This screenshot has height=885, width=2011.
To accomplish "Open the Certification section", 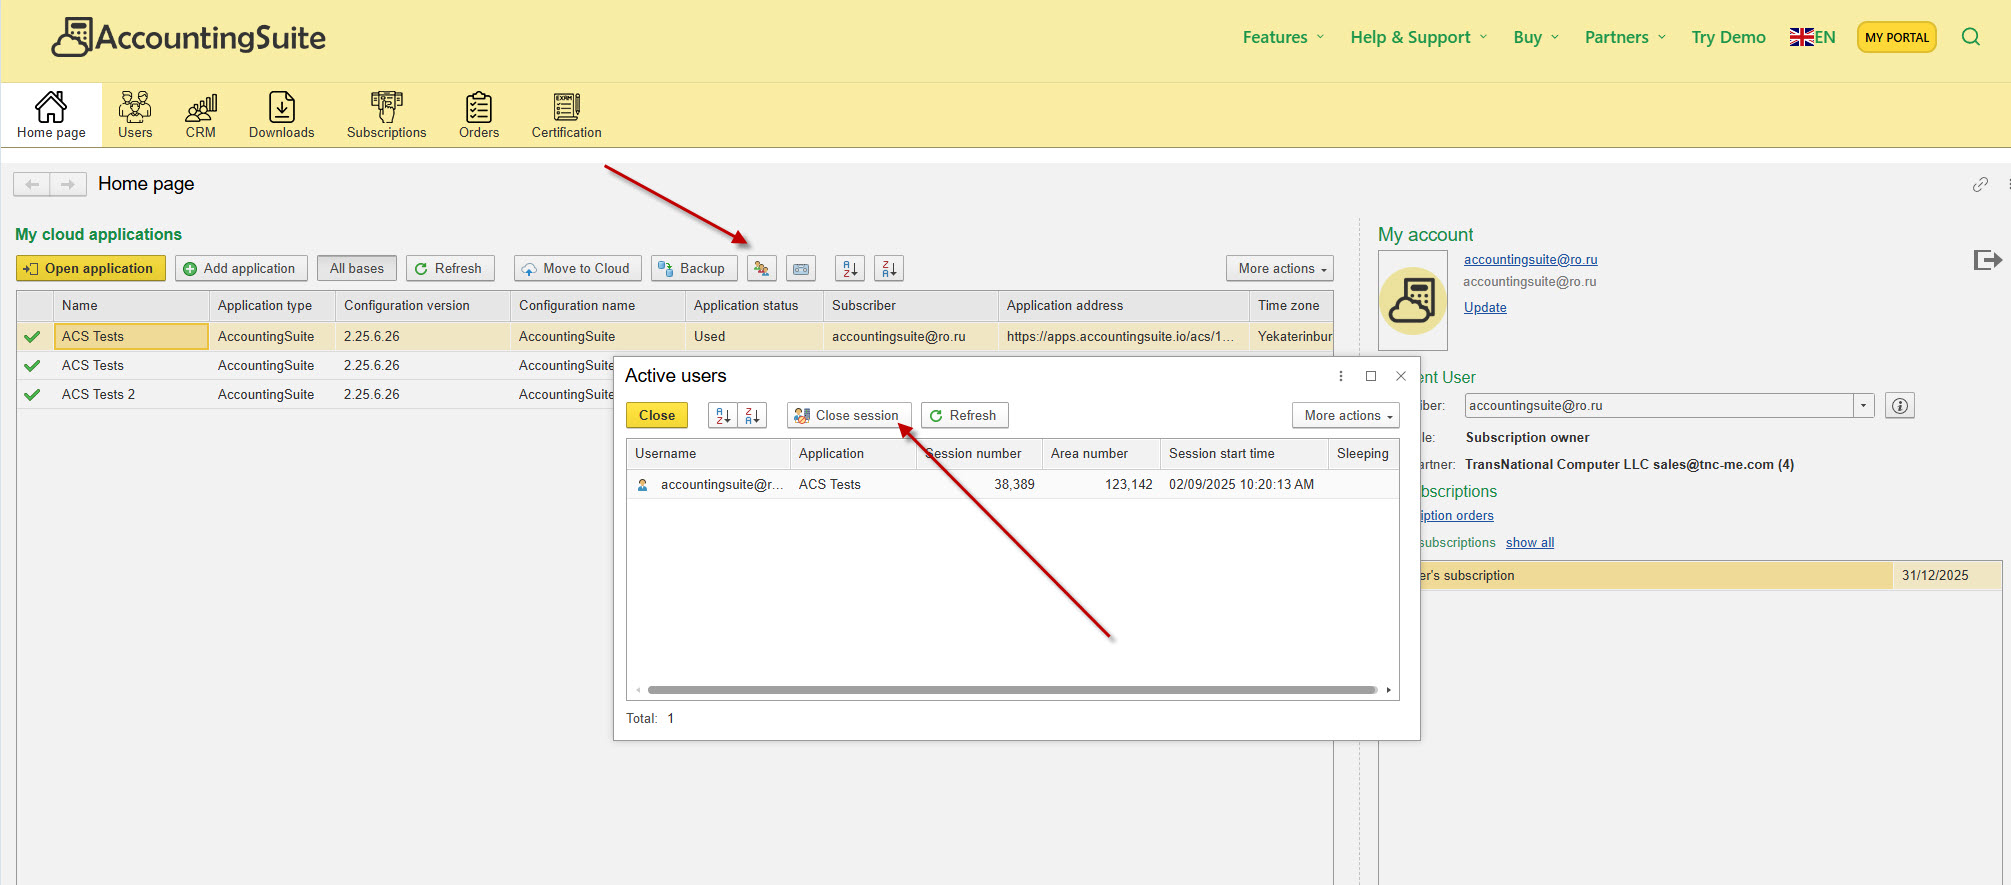I will tap(566, 115).
